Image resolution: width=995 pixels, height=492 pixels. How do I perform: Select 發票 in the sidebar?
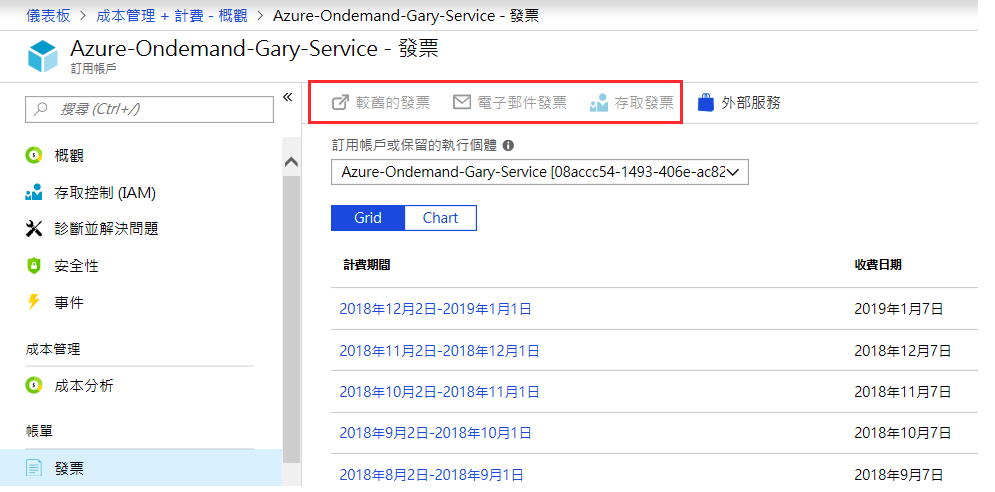tap(141, 469)
